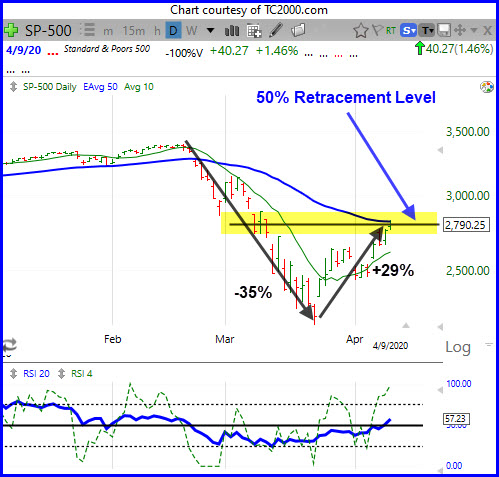Click the 2,790.25 current price box
The width and height of the screenshot is (499, 477).
coord(466,225)
